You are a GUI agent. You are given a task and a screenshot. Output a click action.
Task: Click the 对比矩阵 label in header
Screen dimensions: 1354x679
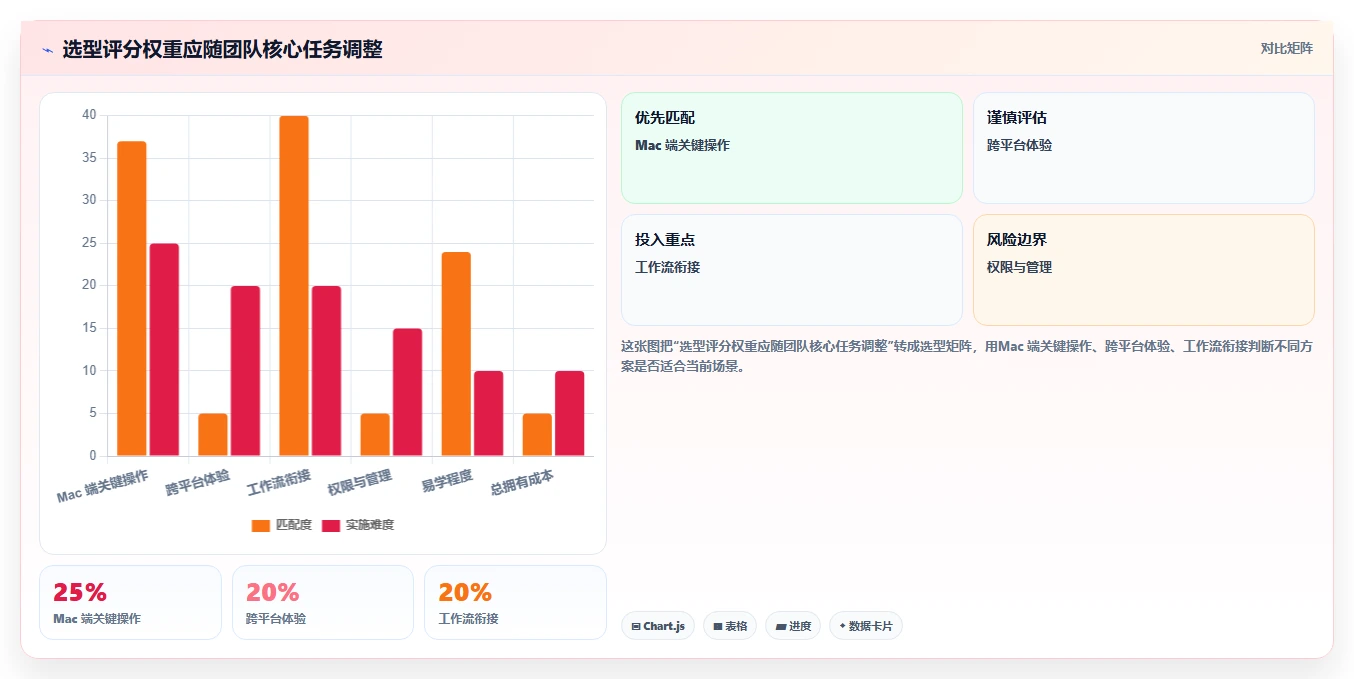[x=1286, y=48]
